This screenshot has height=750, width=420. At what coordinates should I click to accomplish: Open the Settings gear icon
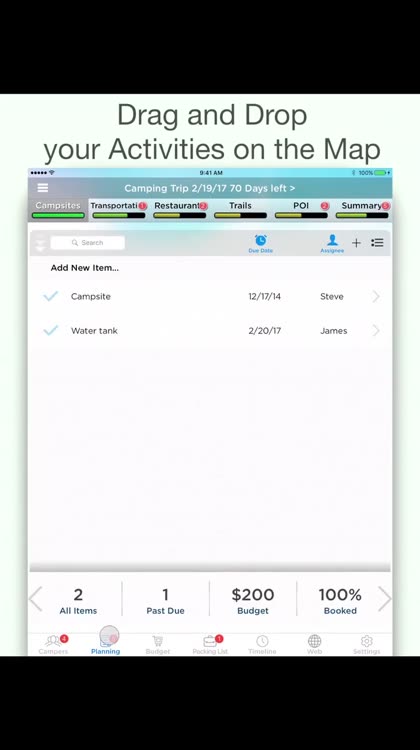366,640
